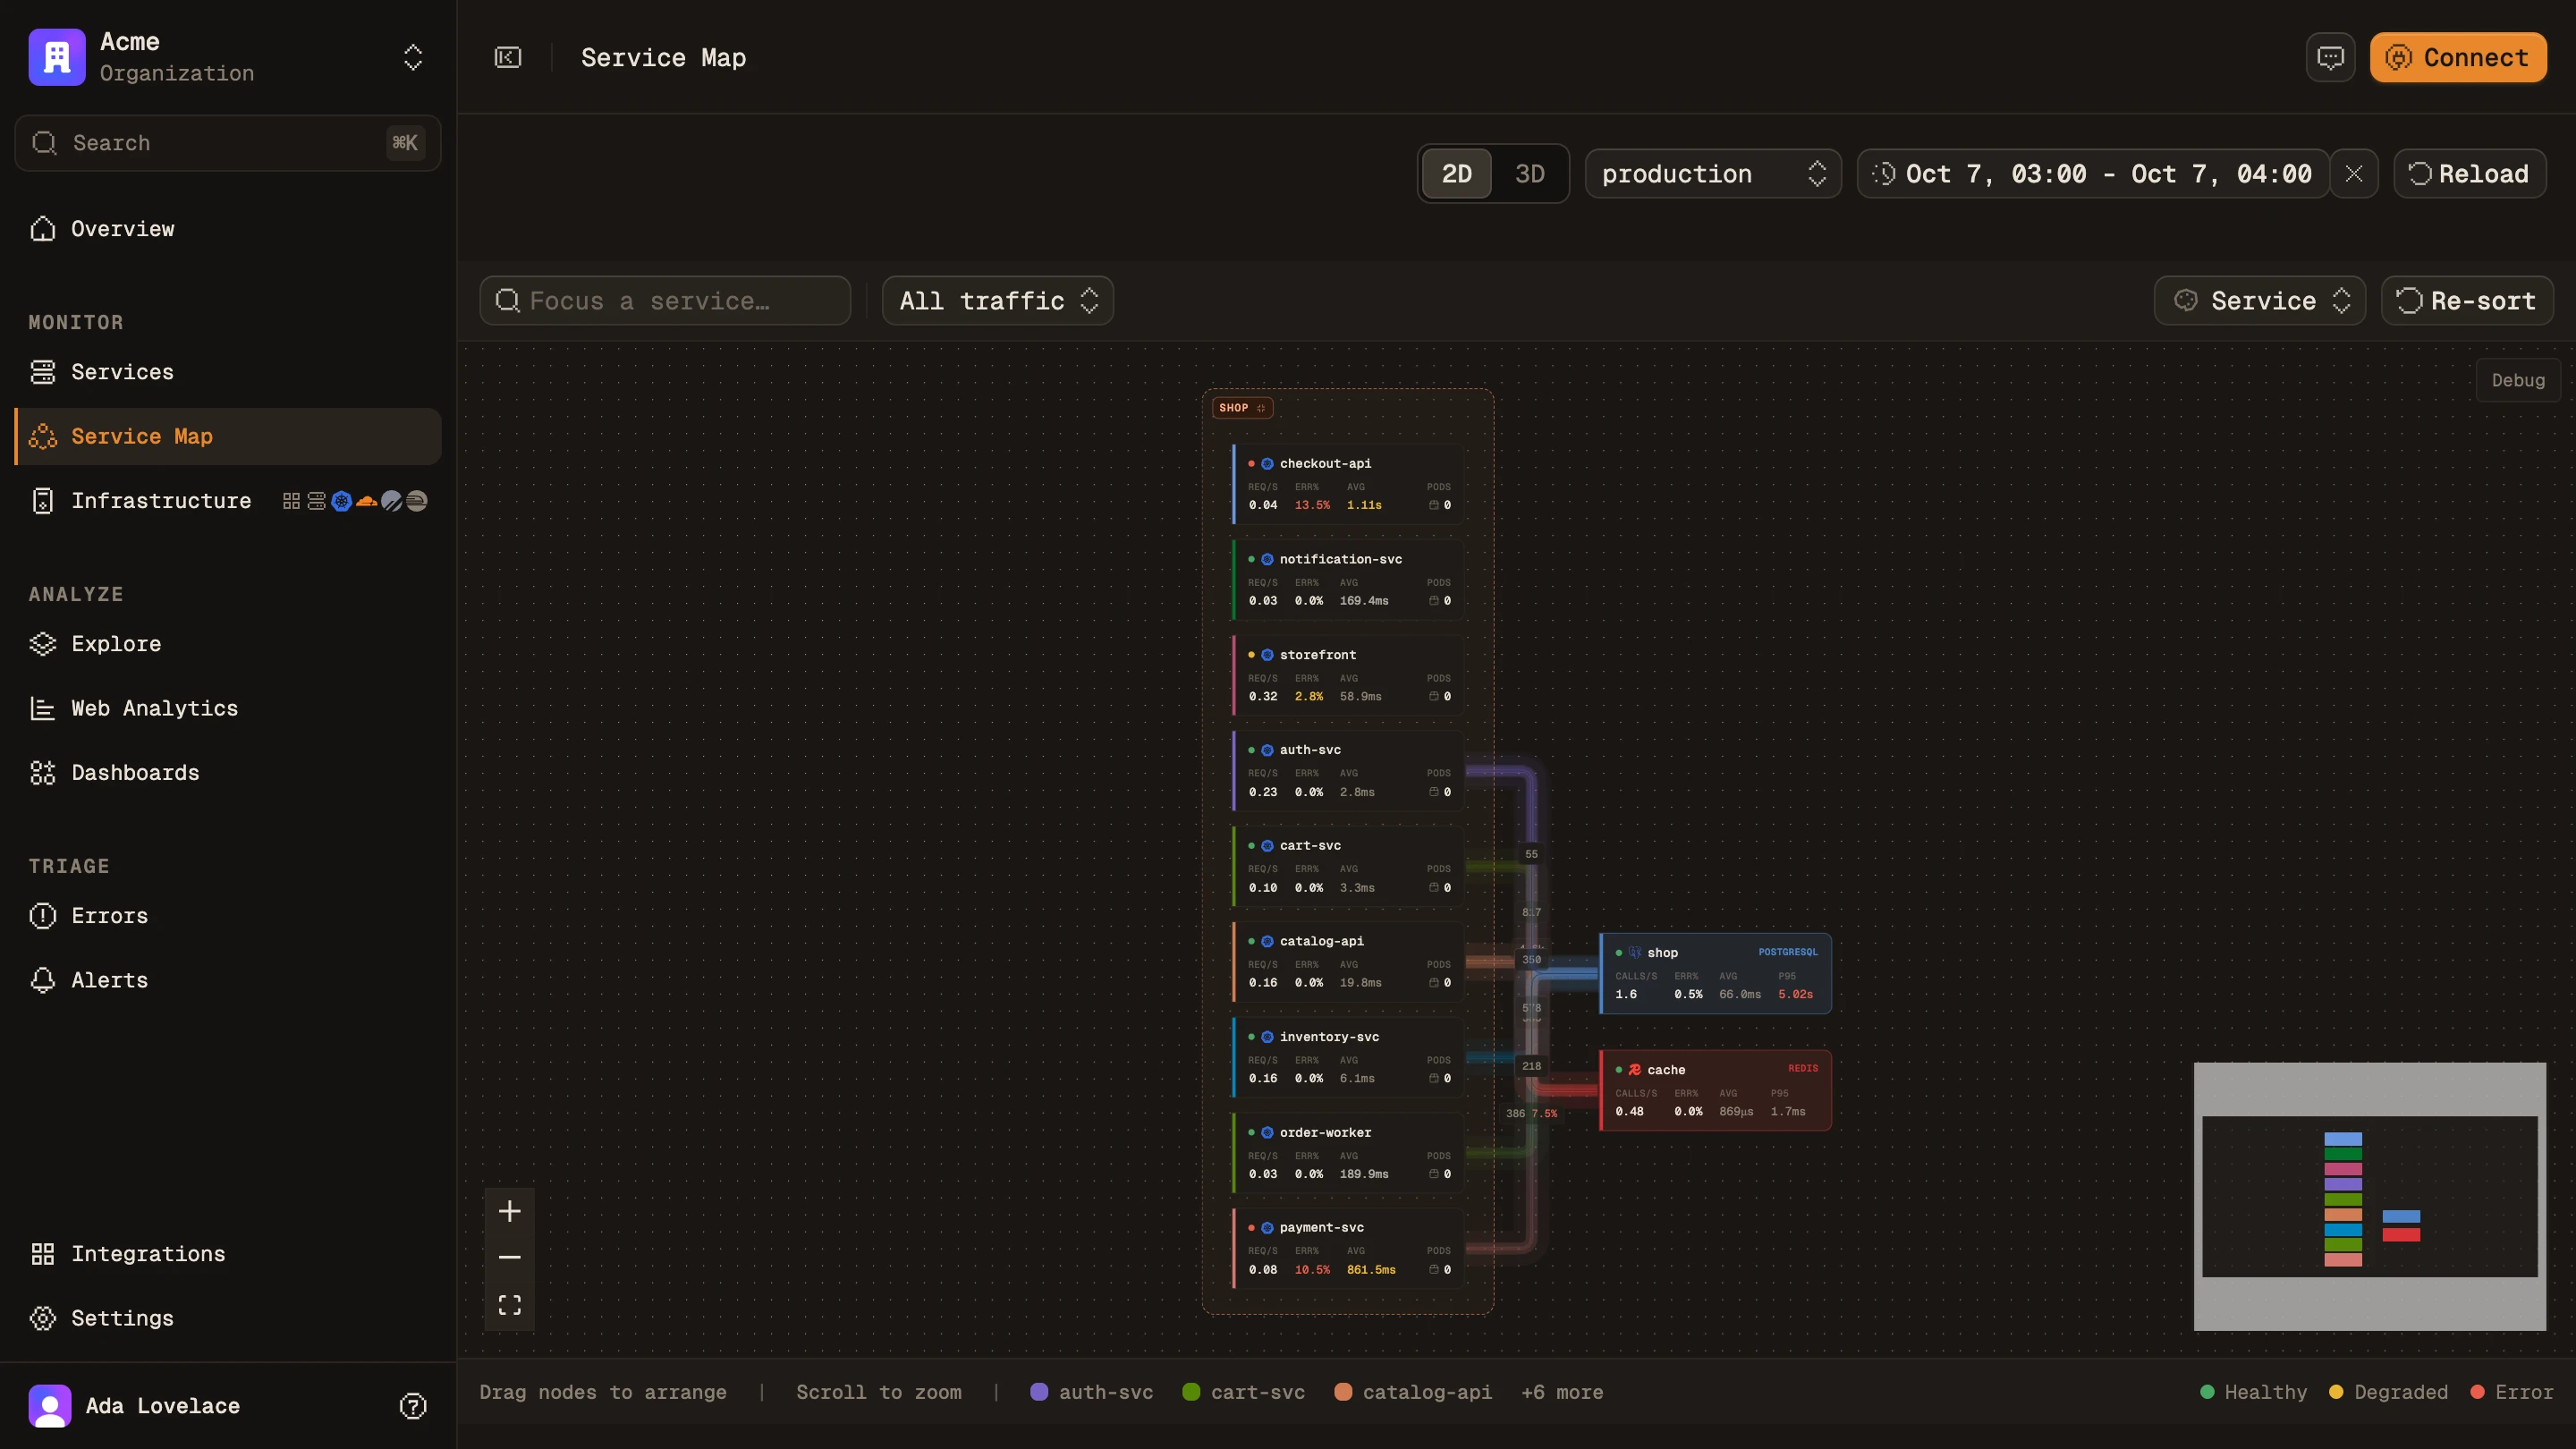
Task: Focus the service search field
Action: click(x=665, y=301)
